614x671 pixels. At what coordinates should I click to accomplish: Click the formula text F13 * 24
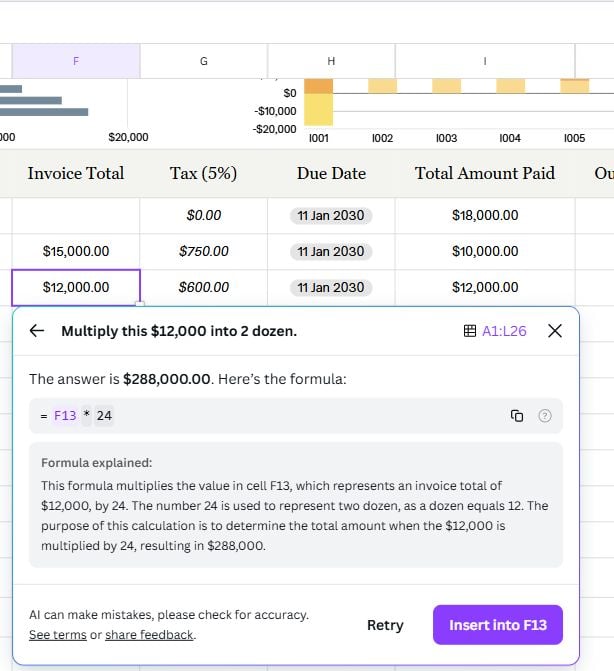tap(84, 416)
